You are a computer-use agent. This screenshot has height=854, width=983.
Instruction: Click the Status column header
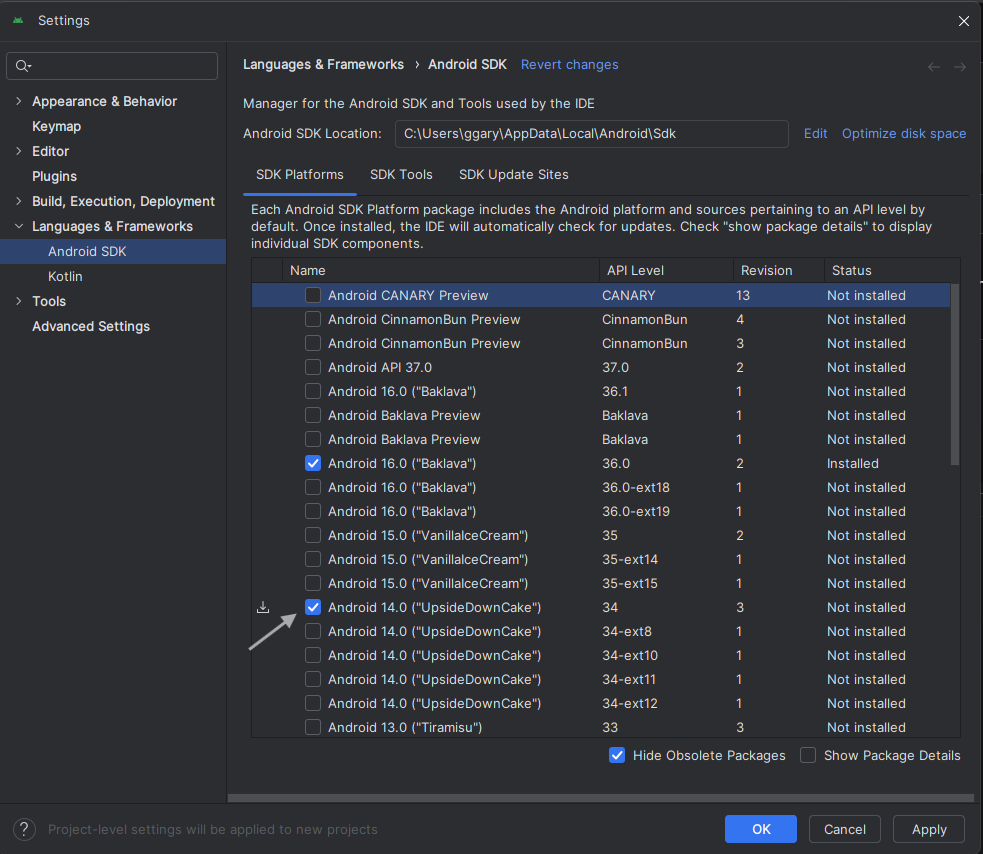(892, 270)
